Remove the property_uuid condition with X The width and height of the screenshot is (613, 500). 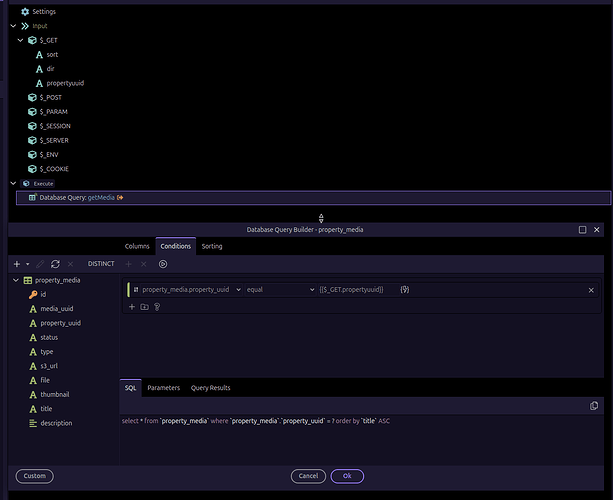(591, 290)
